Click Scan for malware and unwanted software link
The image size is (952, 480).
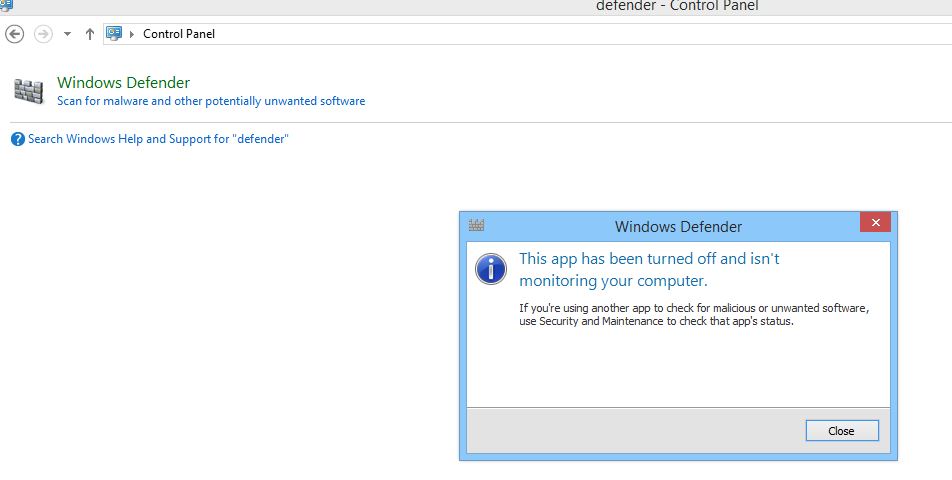(211, 101)
